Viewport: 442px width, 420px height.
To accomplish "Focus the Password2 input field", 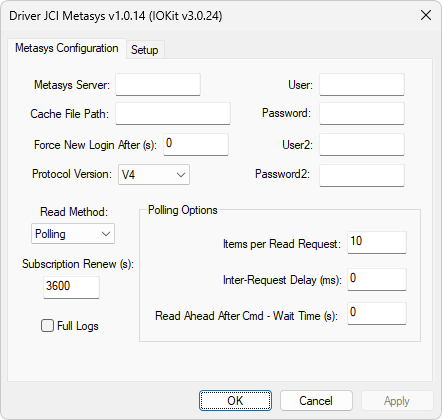I will coord(362,175).
